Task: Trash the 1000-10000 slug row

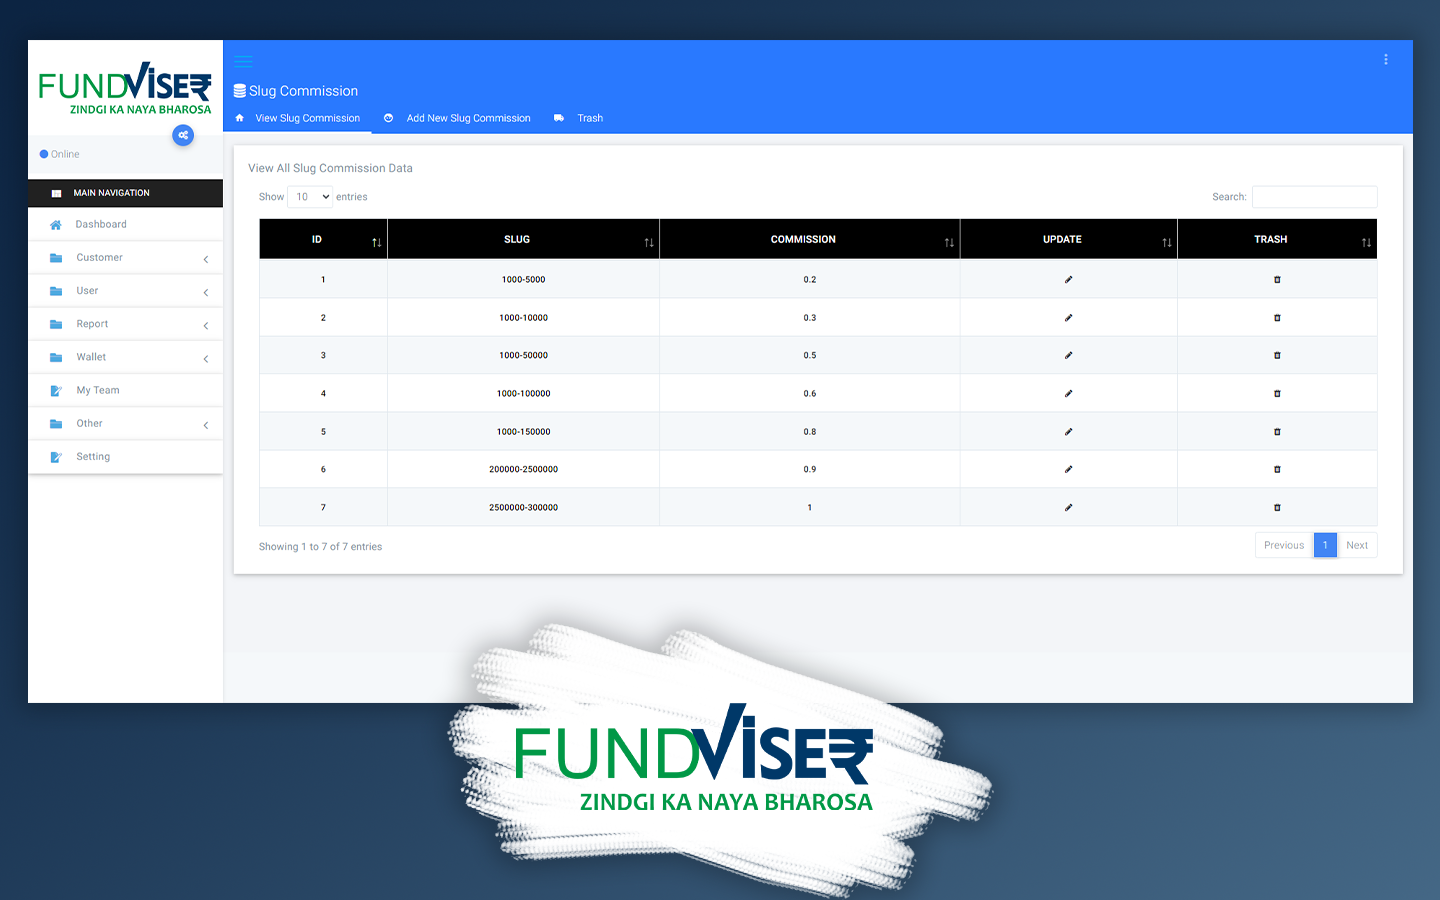Action: pos(1277,318)
